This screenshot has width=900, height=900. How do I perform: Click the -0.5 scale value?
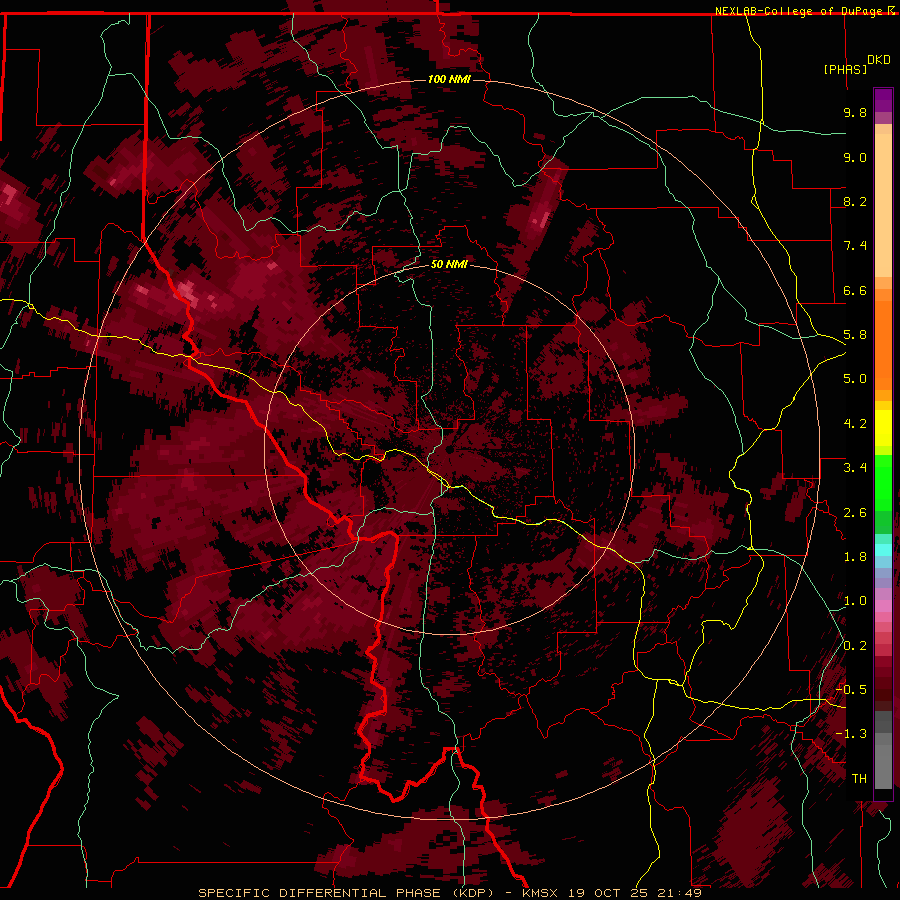pyautogui.click(x=851, y=690)
